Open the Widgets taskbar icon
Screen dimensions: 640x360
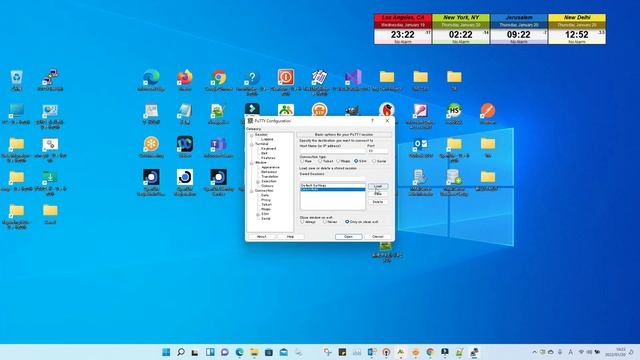[210, 352]
